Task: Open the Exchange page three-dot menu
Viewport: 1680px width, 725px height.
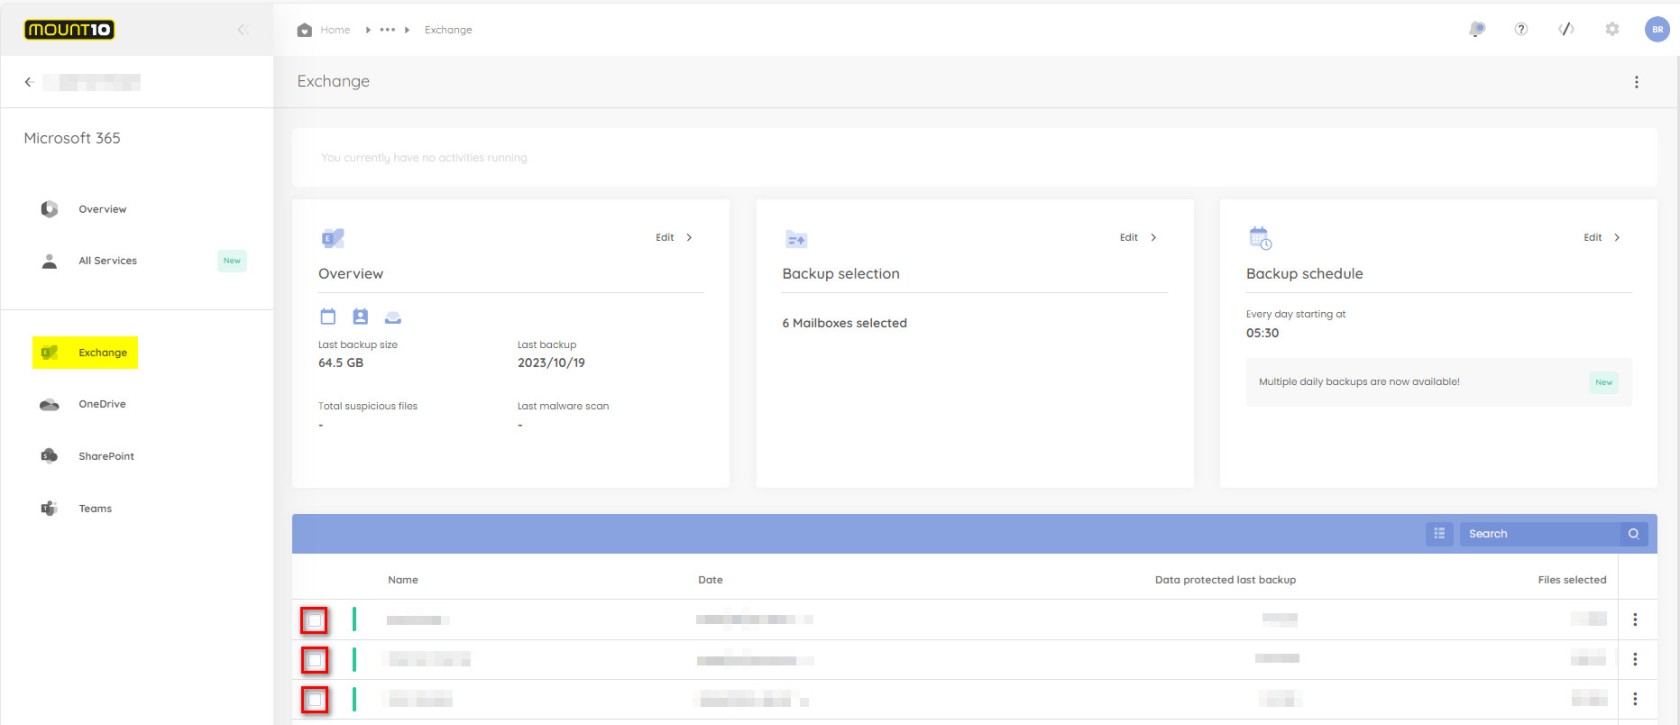Action: pyautogui.click(x=1636, y=82)
